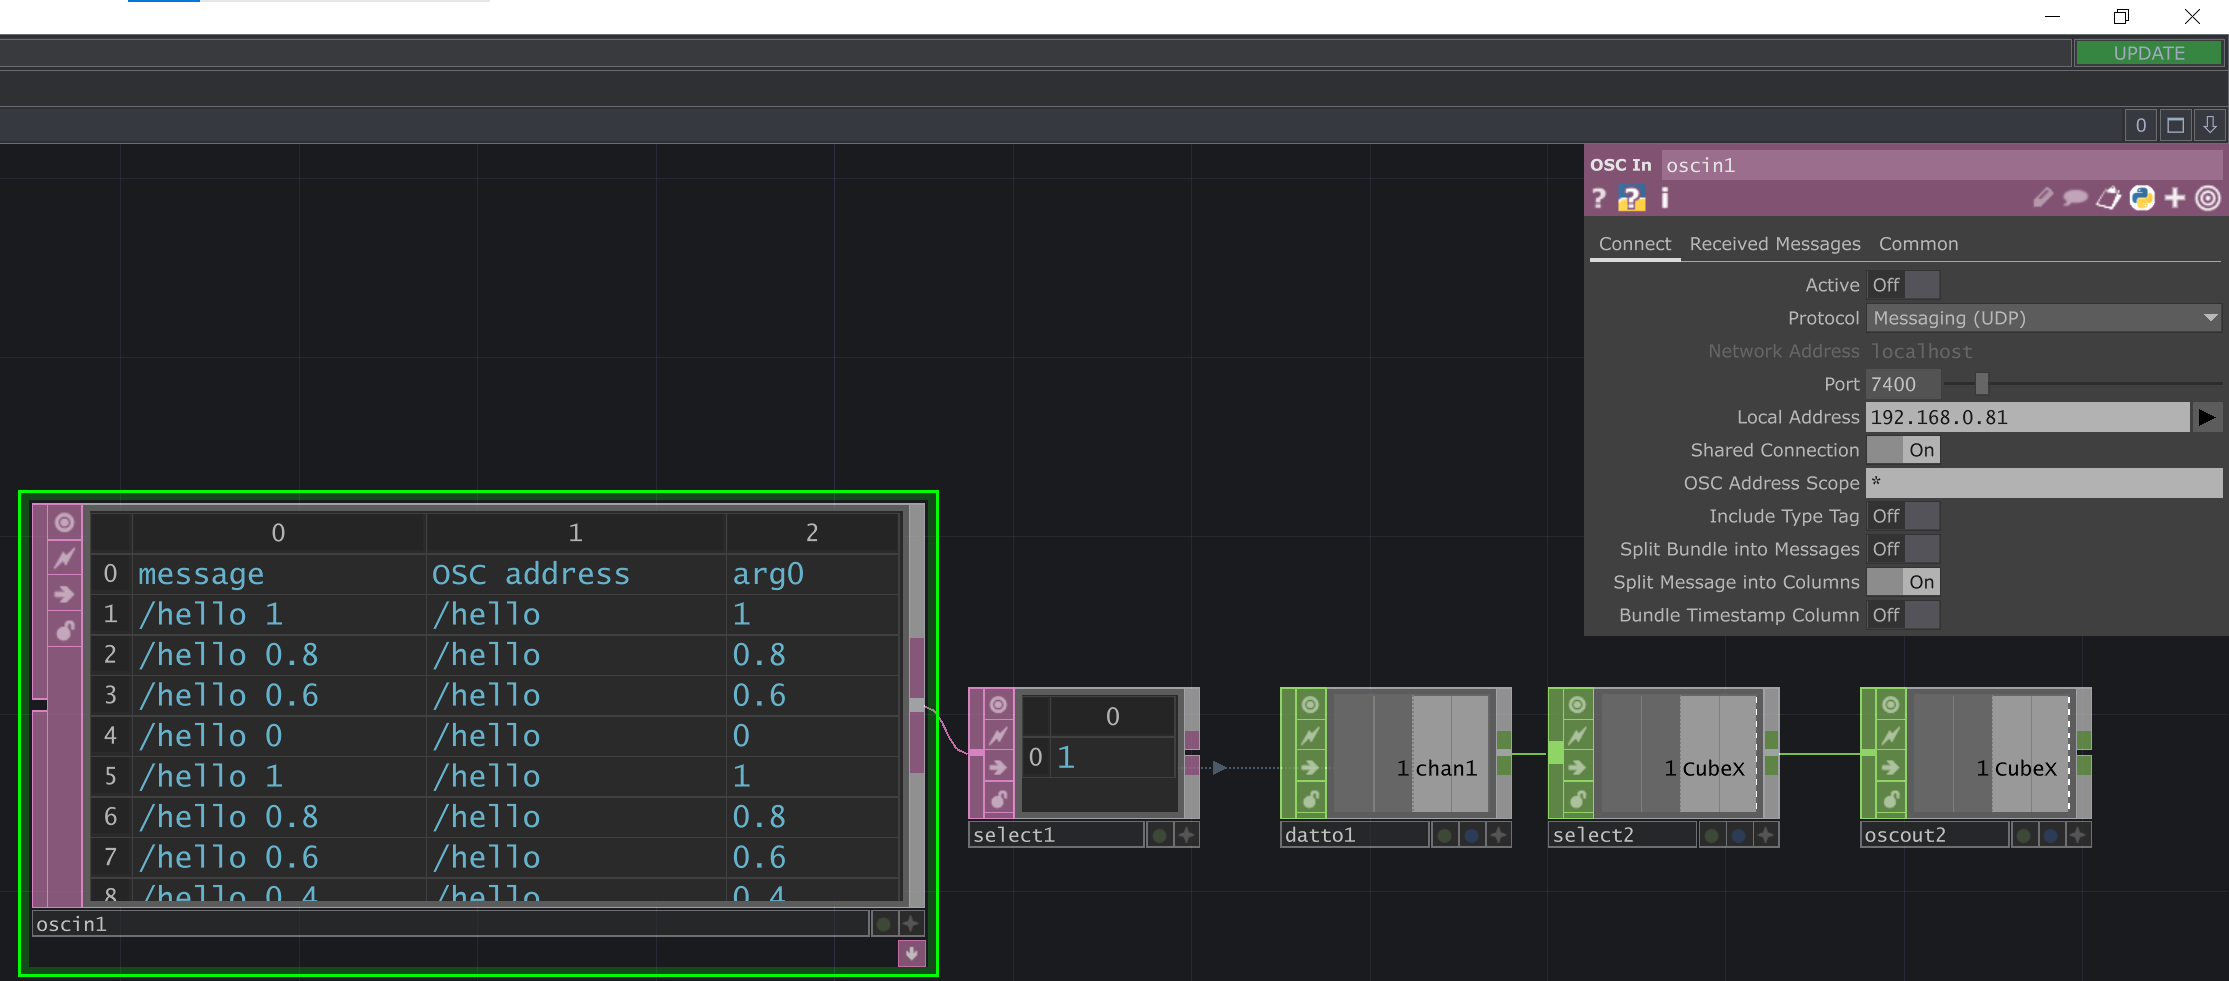The height and width of the screenshot is (981, 2229).
Task: Toggle viewer active flag on oscin1 node
Action: pos(64,523)
